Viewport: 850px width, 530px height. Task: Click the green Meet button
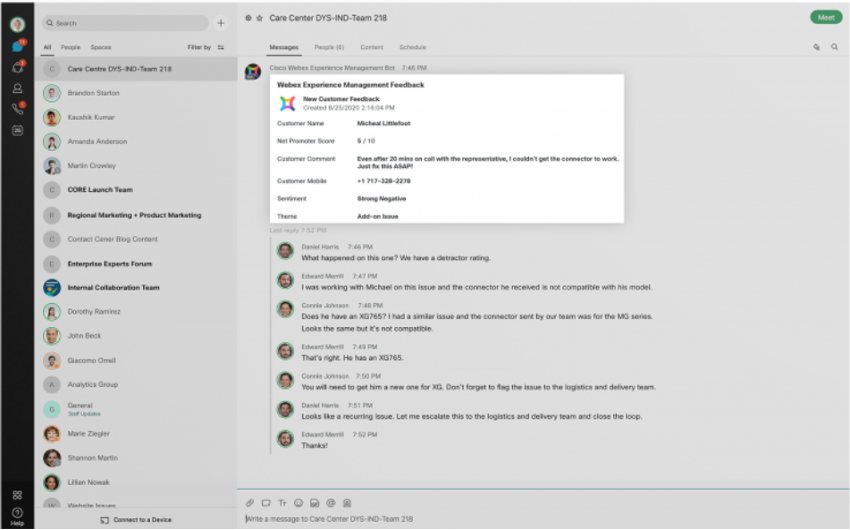(x=825, y=17)
